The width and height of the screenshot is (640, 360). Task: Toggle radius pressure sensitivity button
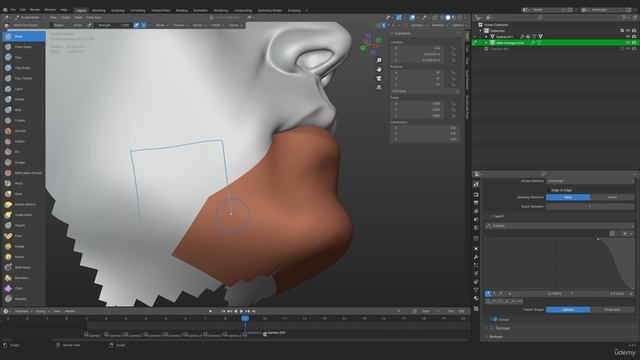tap(89, 25)
